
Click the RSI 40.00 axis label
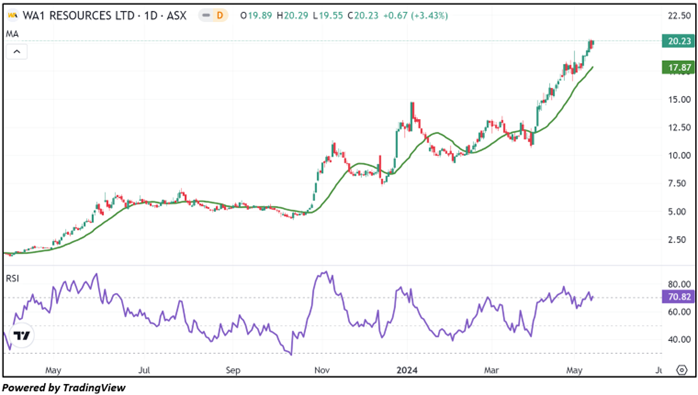(x=679, y=339)
